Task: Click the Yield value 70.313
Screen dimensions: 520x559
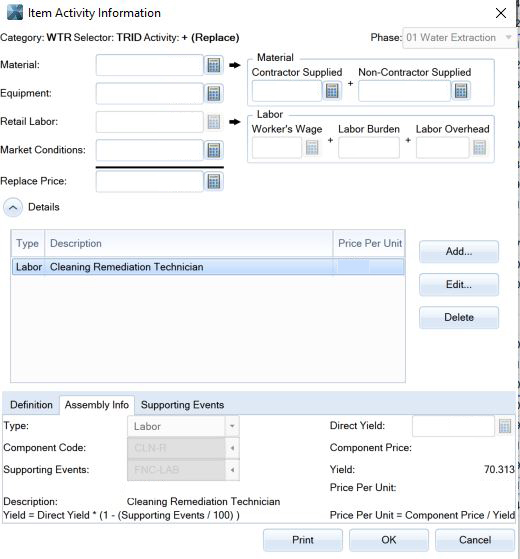Action: pyautogui.click(x=499, y=470)
